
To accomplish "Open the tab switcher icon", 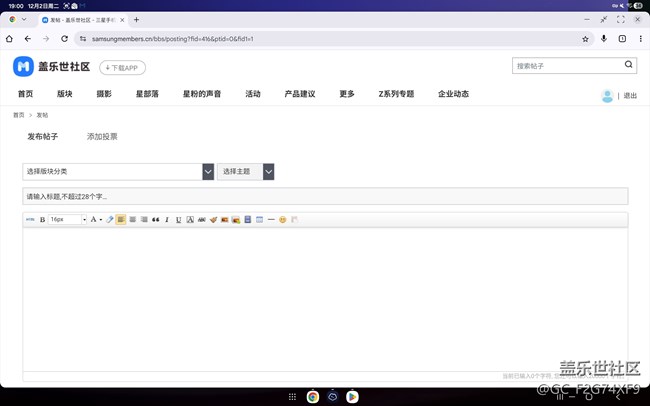I will point(622,39).
